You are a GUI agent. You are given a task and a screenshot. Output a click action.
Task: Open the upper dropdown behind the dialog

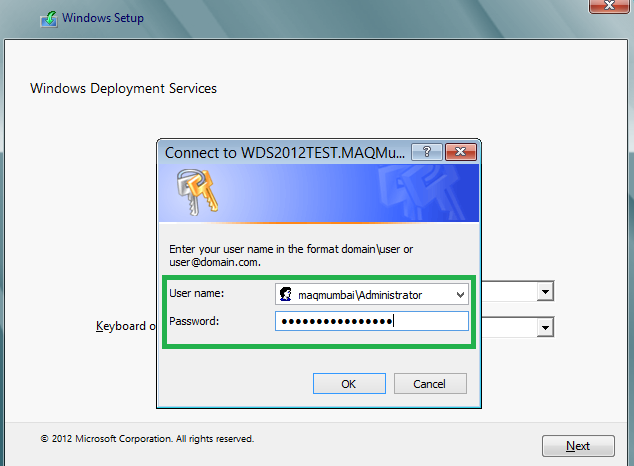545,291
